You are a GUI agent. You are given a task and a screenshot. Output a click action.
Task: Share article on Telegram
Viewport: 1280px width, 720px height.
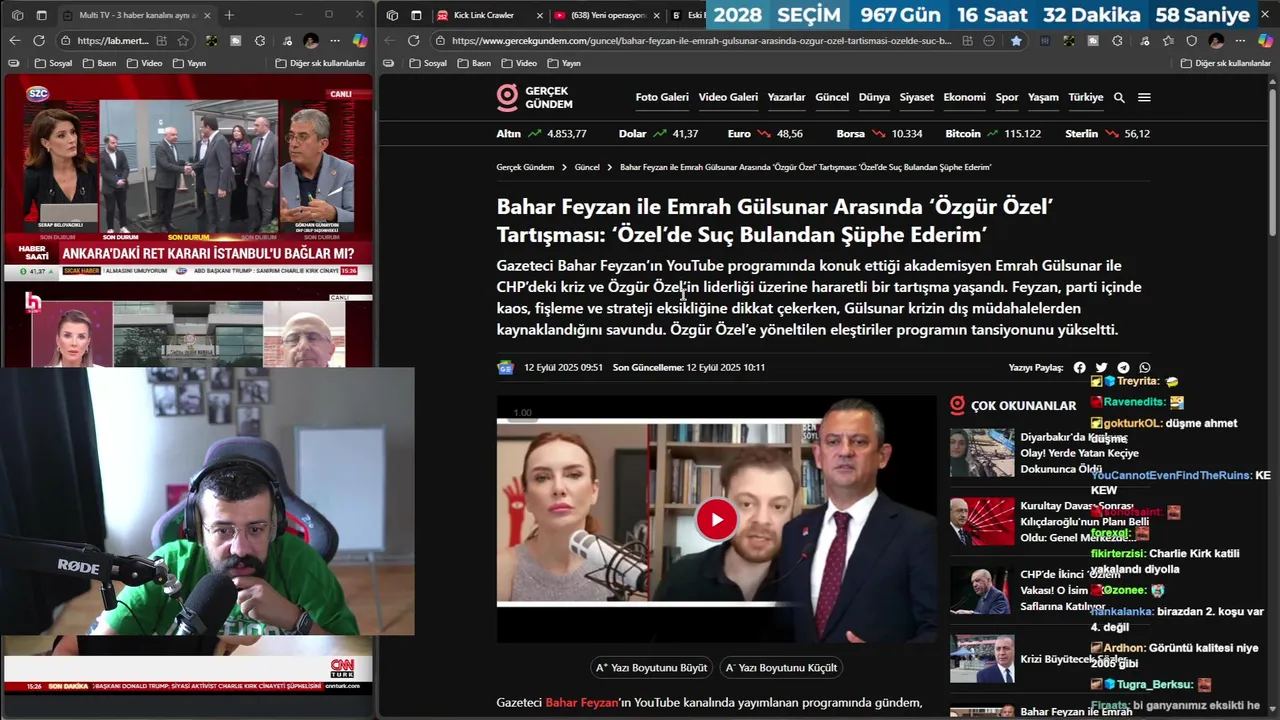point(1123,368)
